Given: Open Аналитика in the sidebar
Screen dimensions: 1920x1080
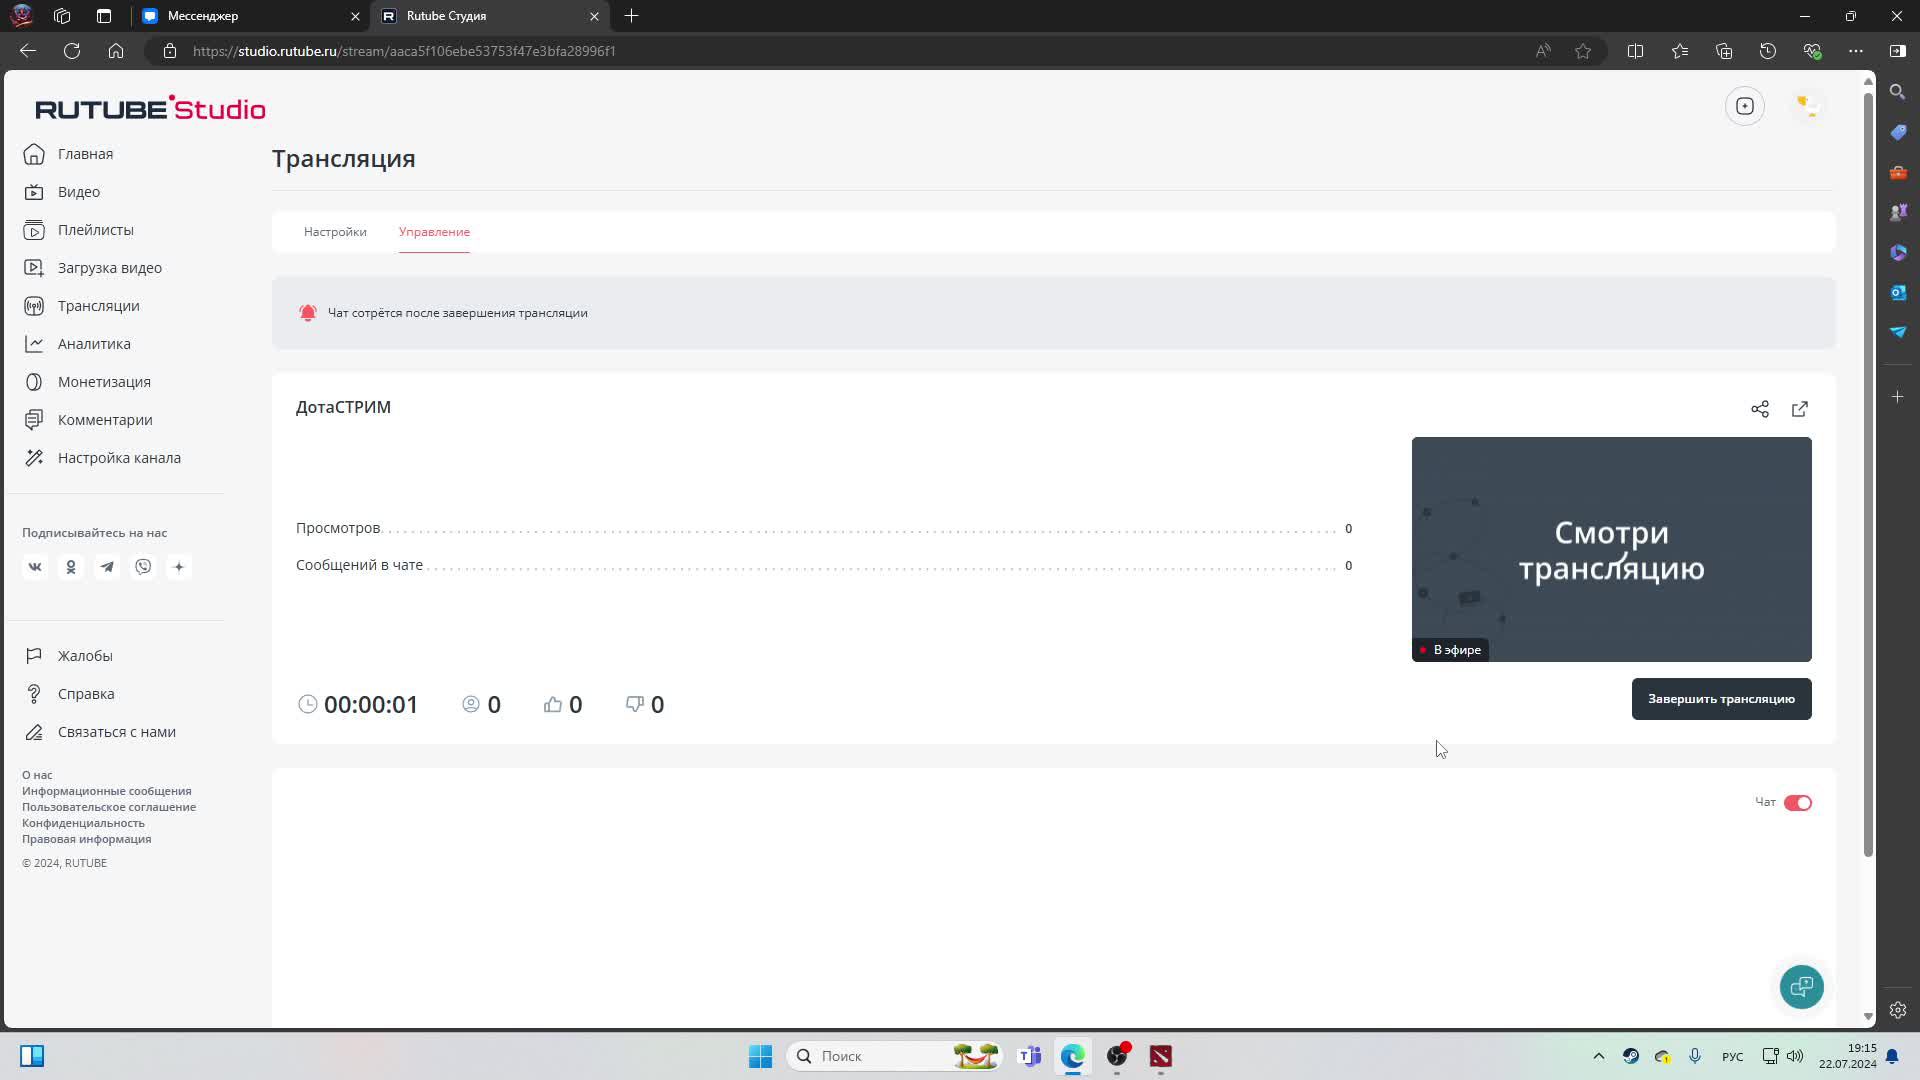Looking at the screenshot, I should tap(94, 344).
